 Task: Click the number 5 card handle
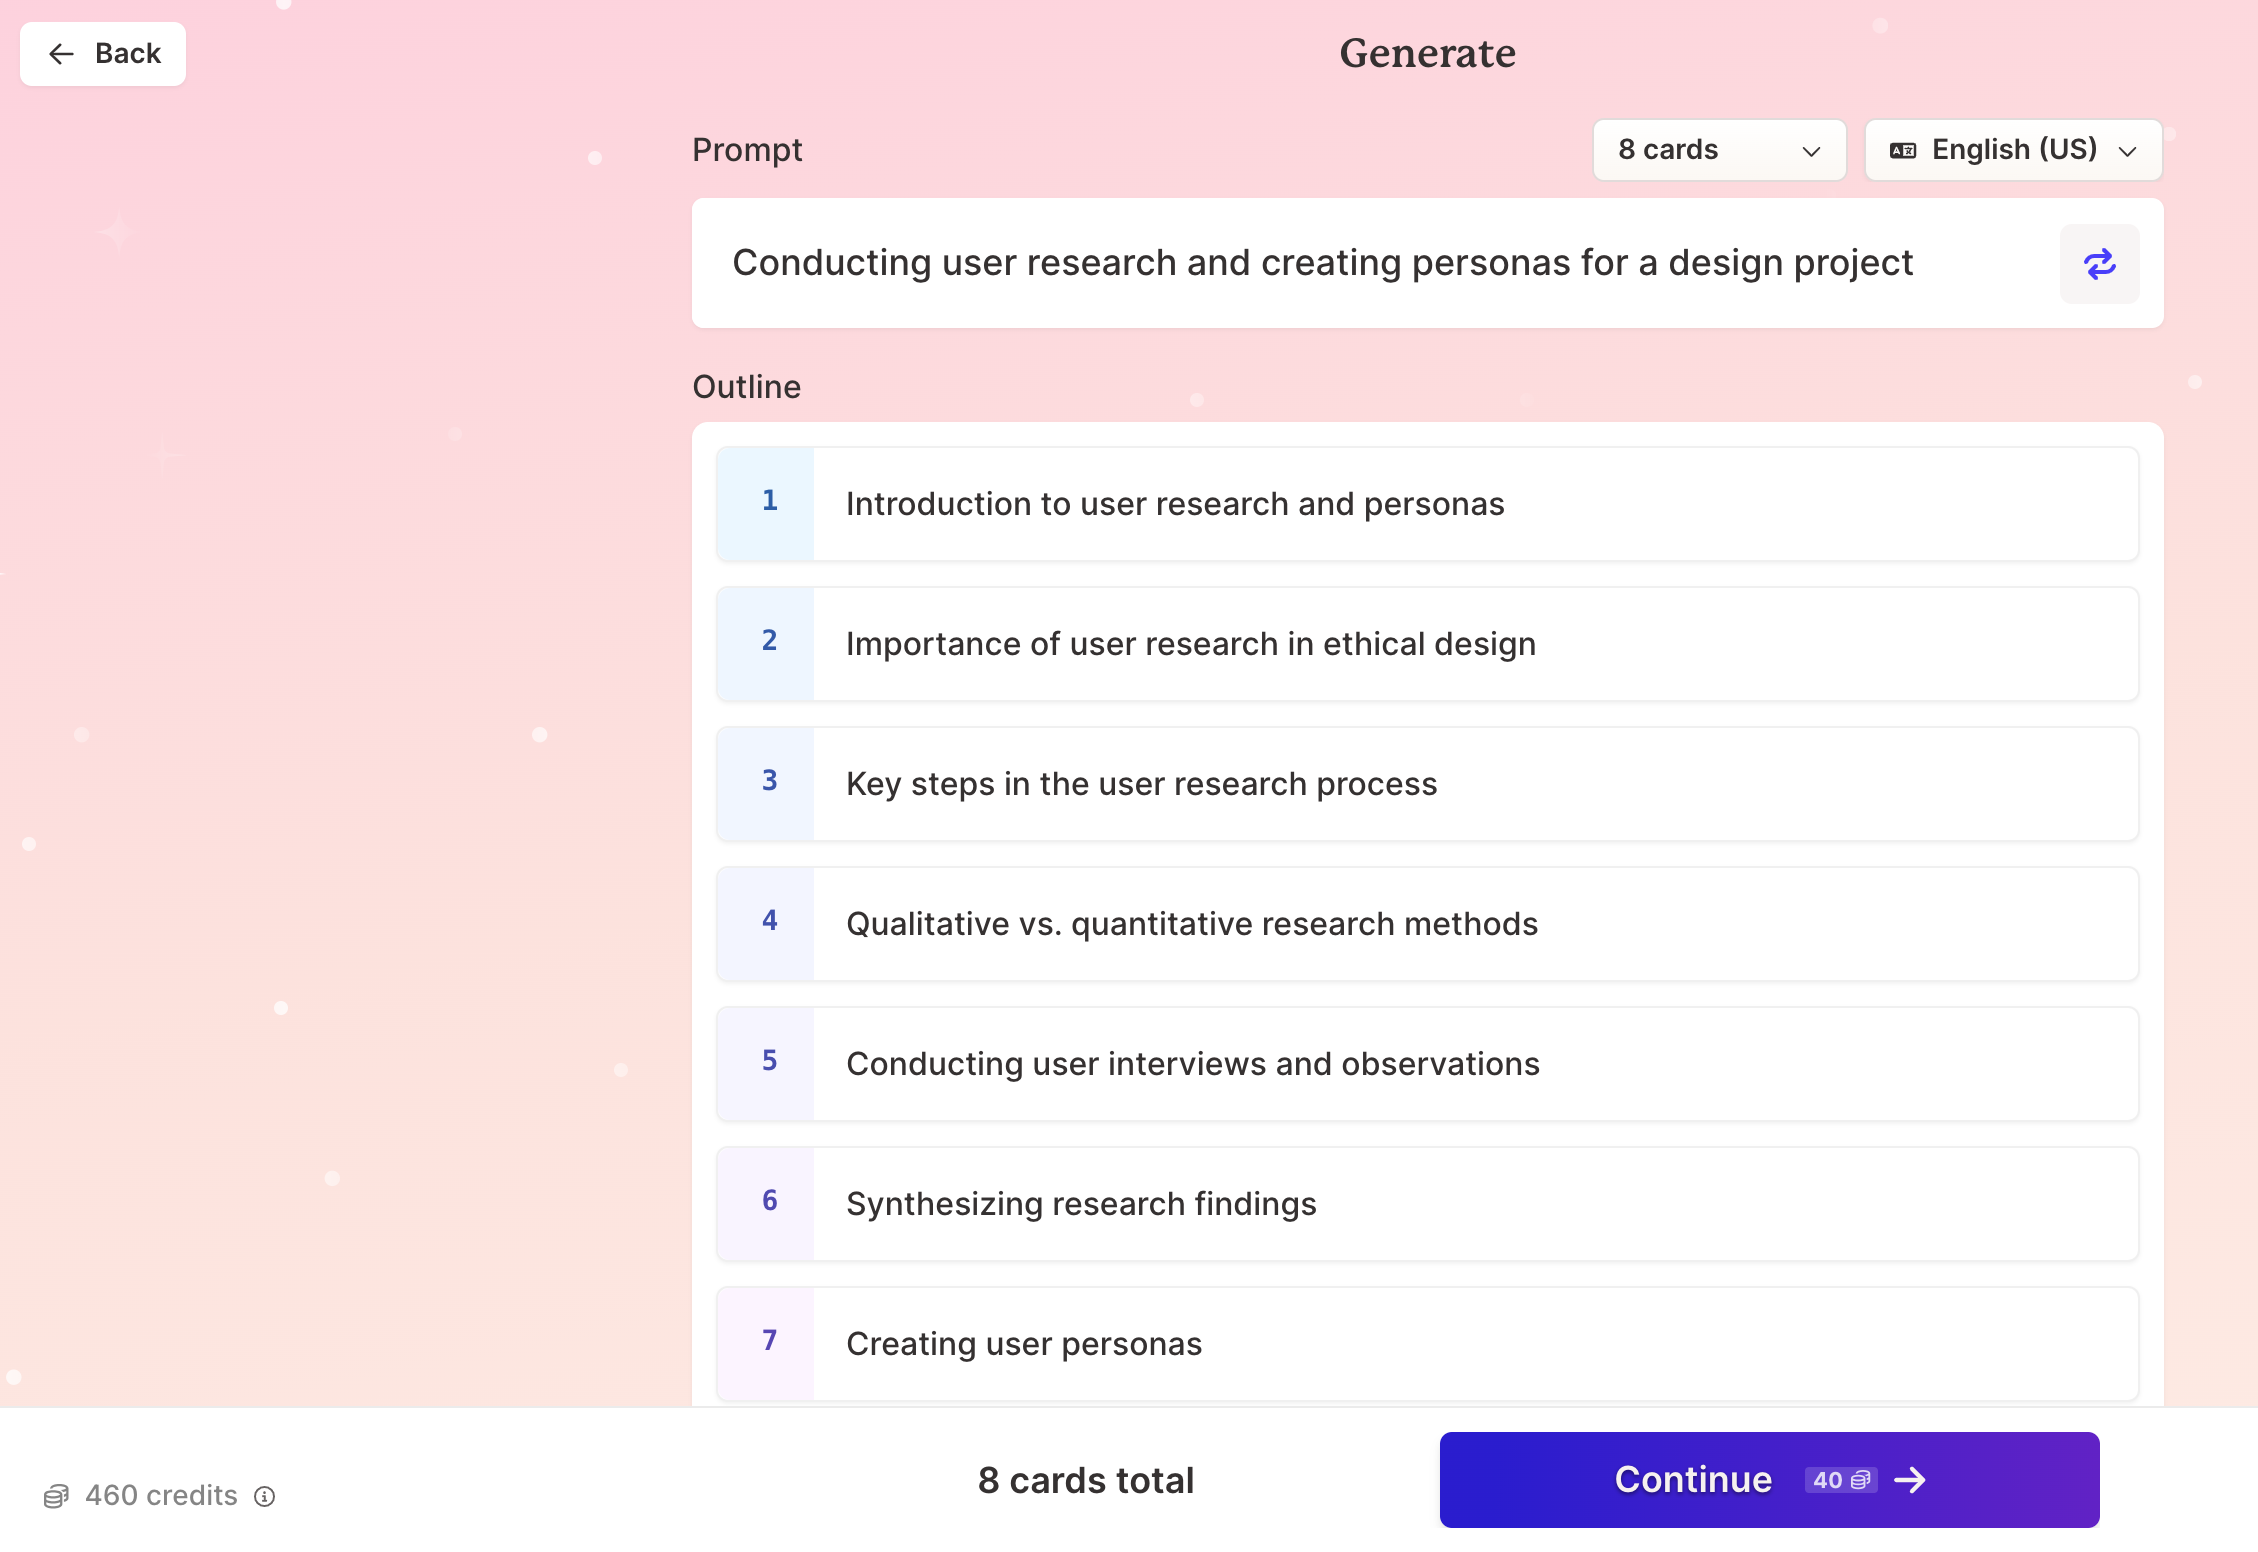point(766,1064)
